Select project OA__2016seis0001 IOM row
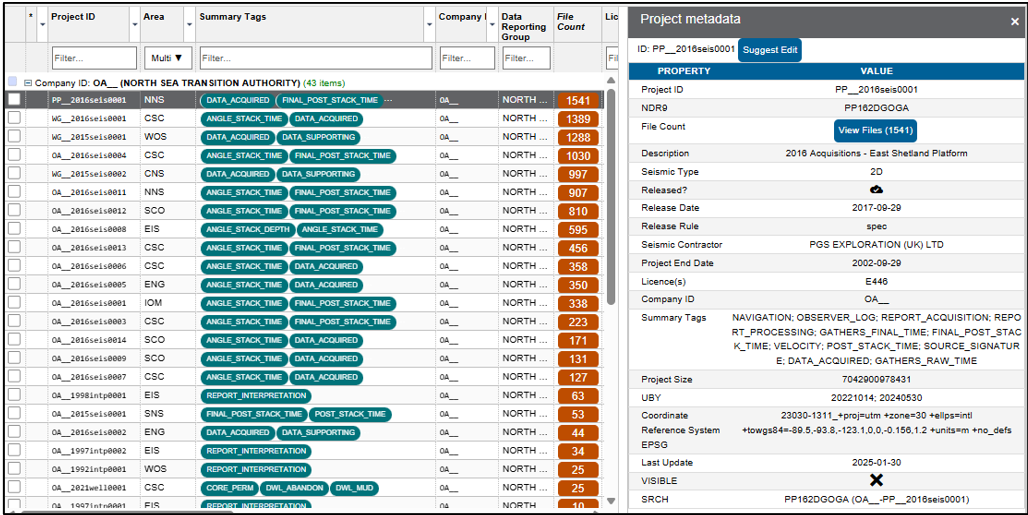This screenshot has height=515, width=1028. click(x=89, y=303)
